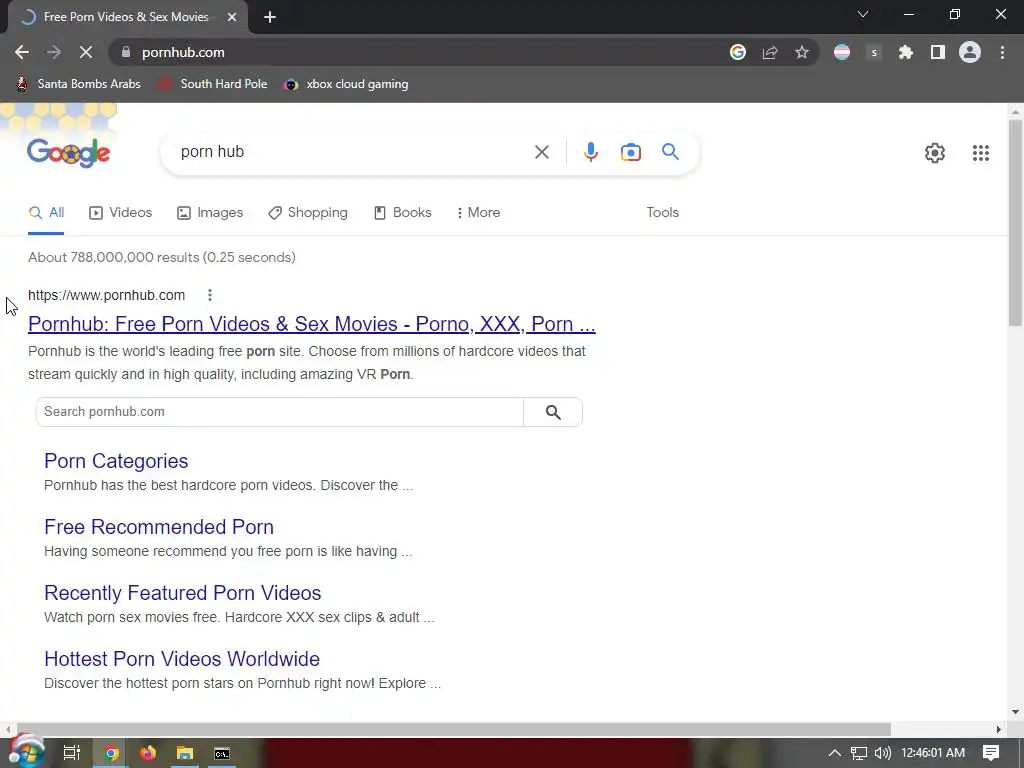Open the Windows Start button
Image resolution: width=1024 pixels, height=768 pixels.
[x=26, y=753]
